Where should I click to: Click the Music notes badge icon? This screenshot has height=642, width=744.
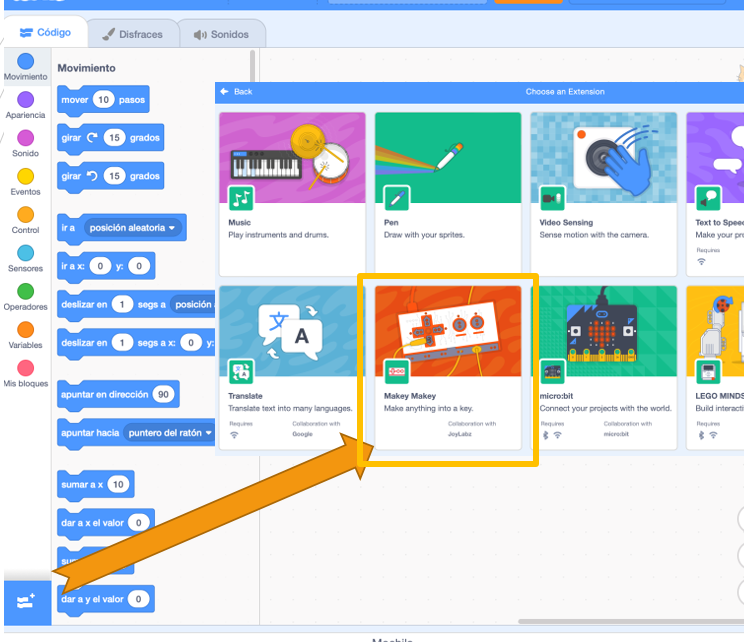(x=241, y=198)
